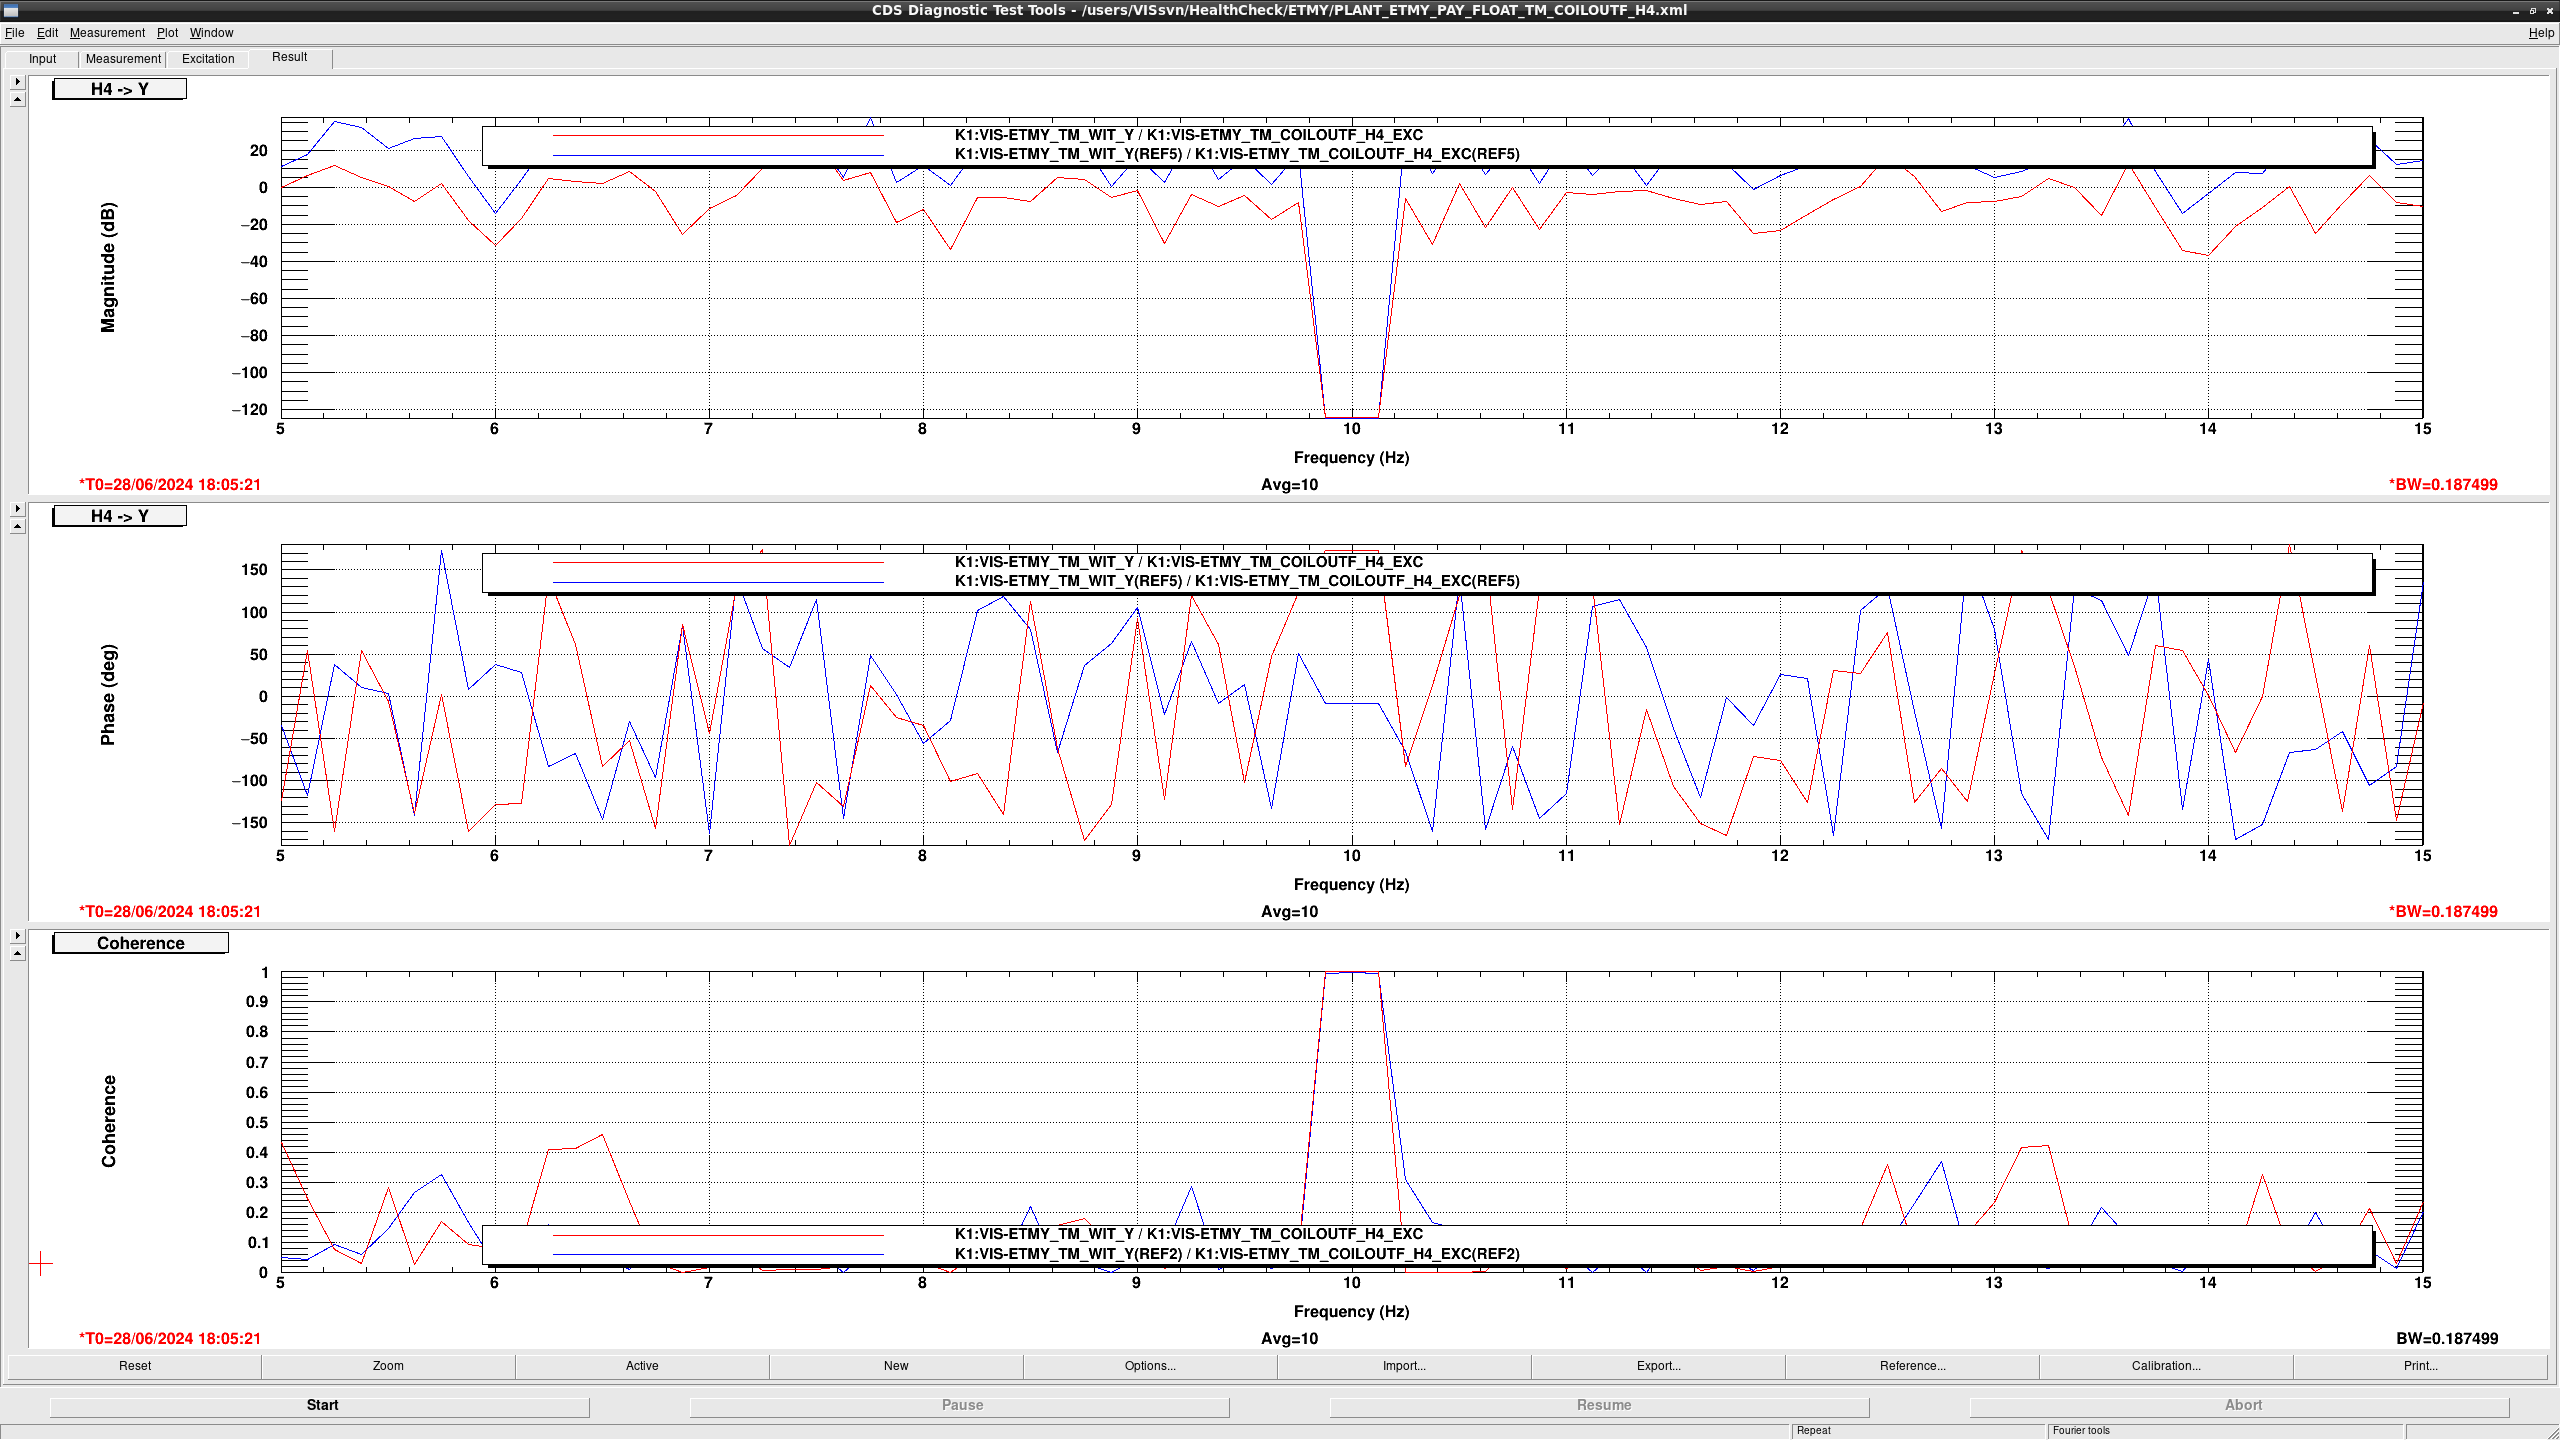The image size is (2560, 1440).
Task: Click the Print... button
Action: point(2420,1366)
